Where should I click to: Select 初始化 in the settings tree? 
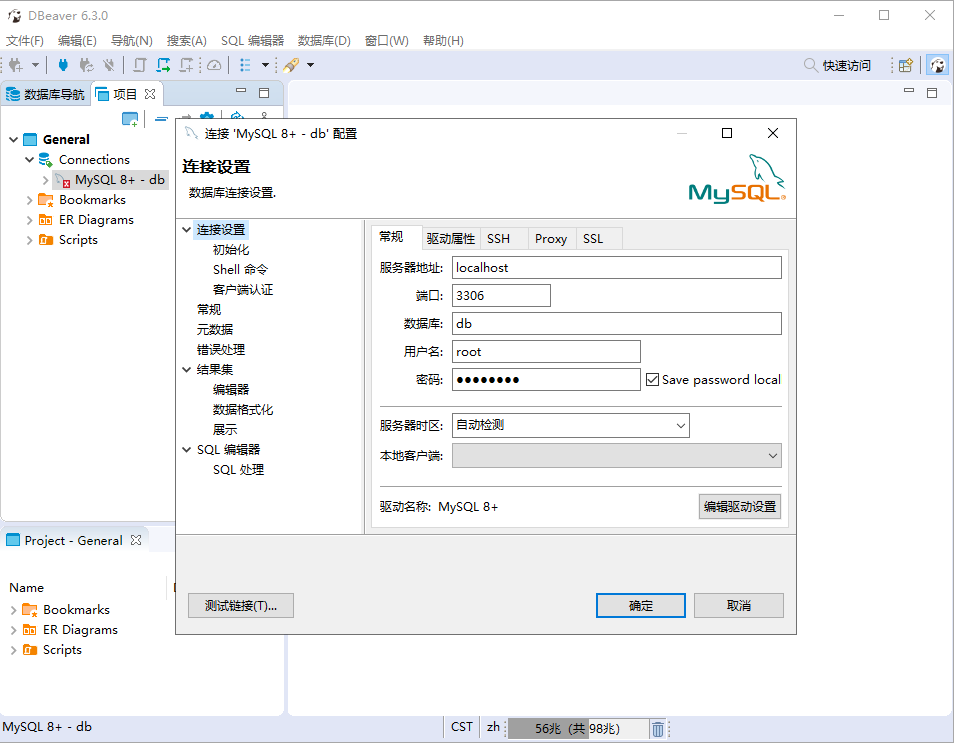[231, 249]
